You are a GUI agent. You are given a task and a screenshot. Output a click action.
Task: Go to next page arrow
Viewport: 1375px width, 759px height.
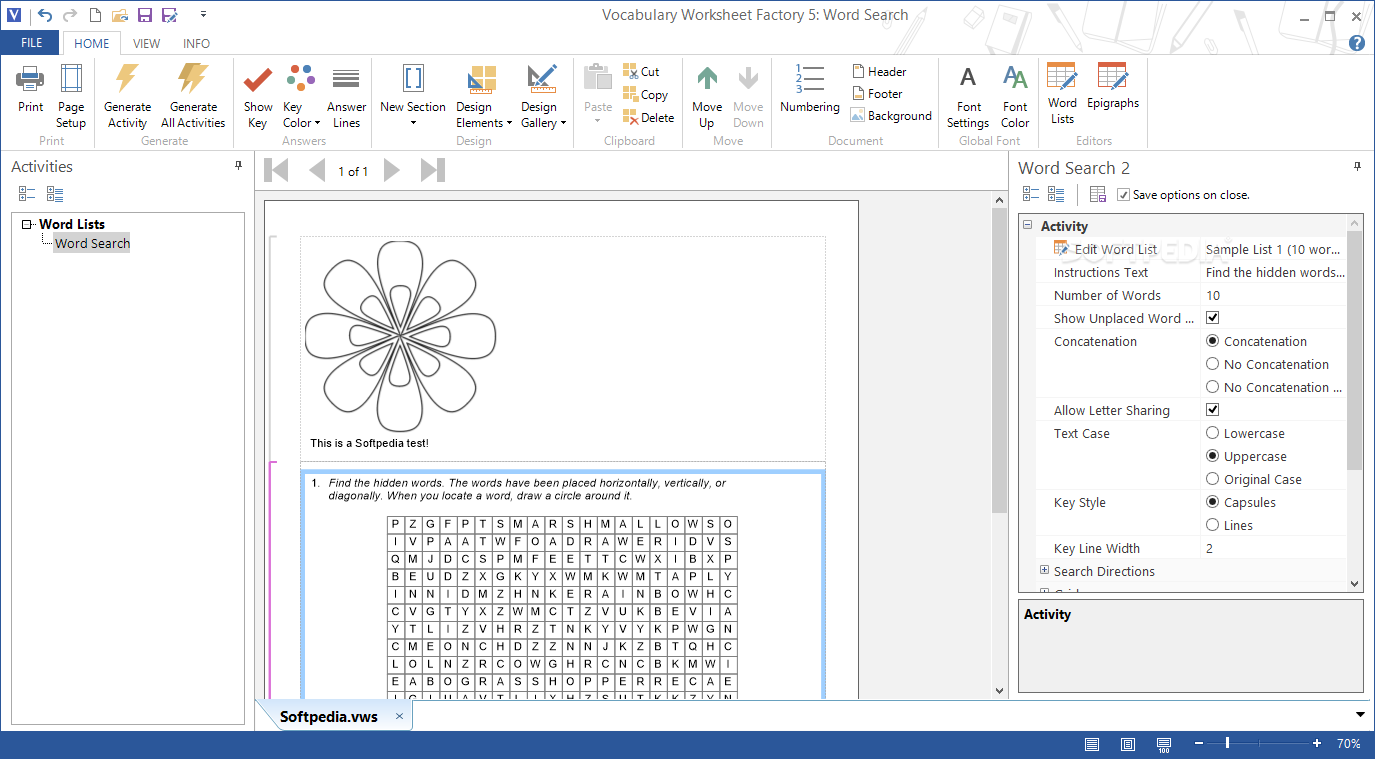391,170
